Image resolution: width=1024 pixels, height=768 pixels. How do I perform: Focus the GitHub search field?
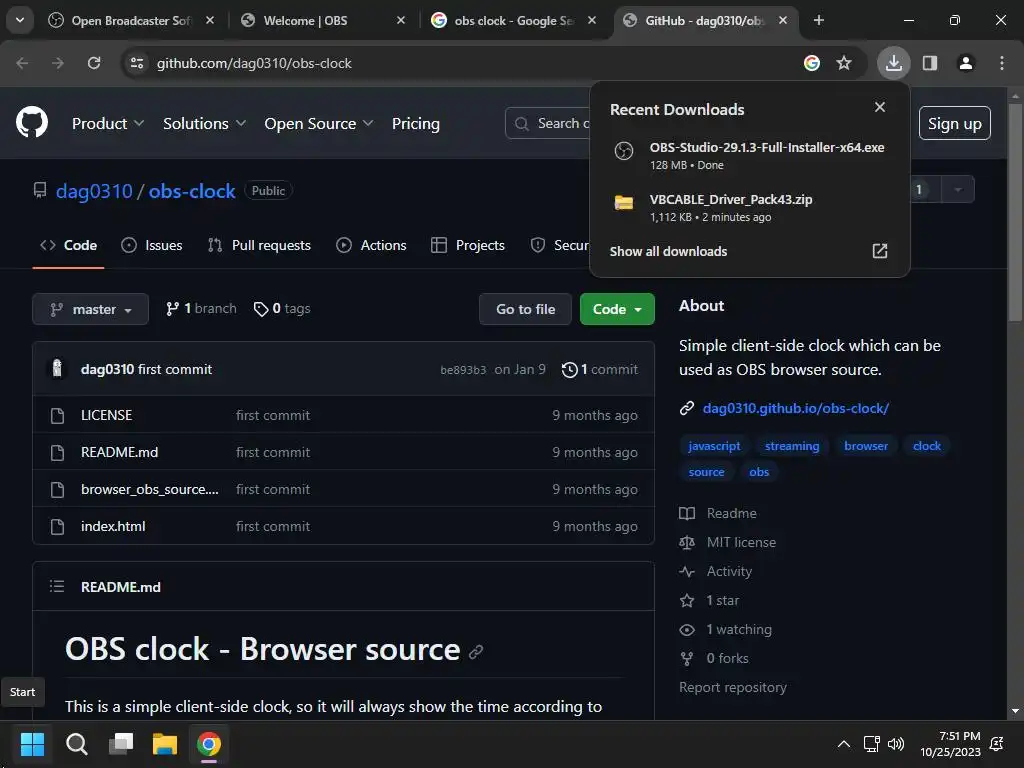pyautogui.click(x=547, y=123)
